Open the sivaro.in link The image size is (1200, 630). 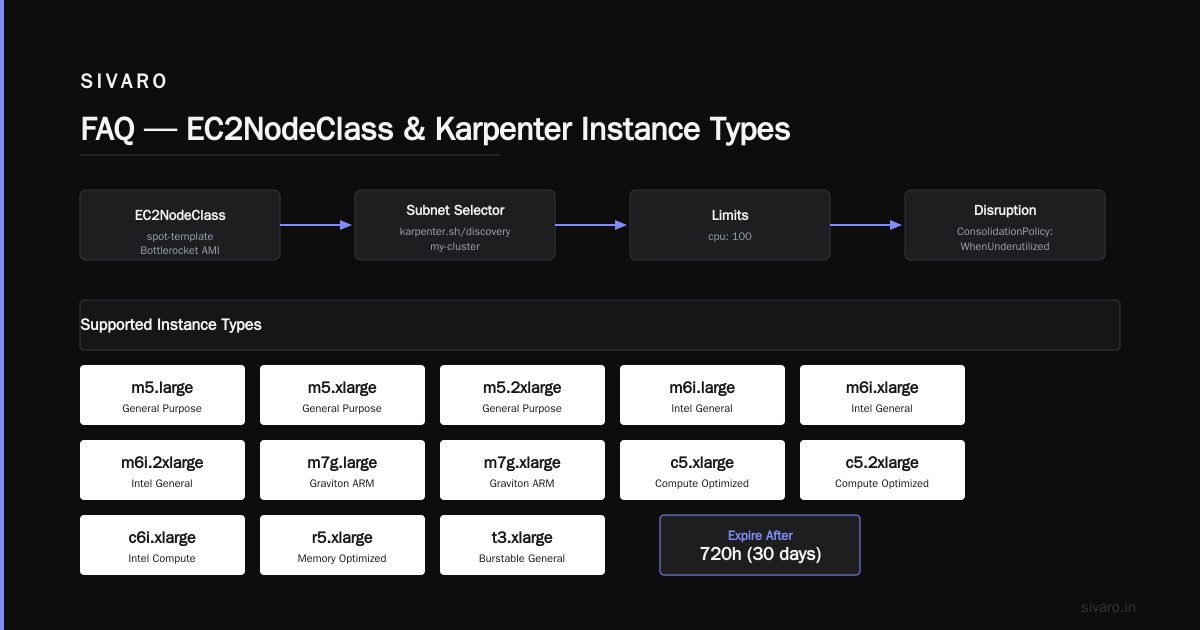[x=1109, y=607]
